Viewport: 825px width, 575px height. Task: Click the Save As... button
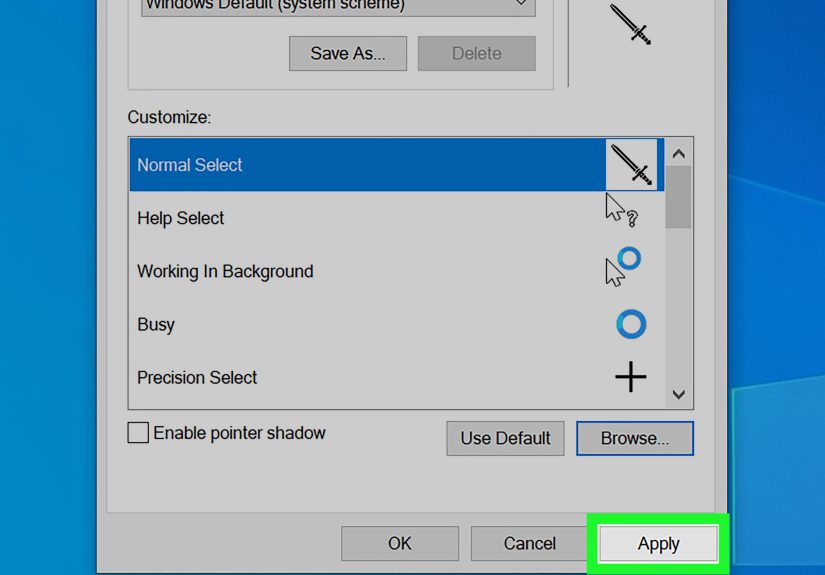348,53
